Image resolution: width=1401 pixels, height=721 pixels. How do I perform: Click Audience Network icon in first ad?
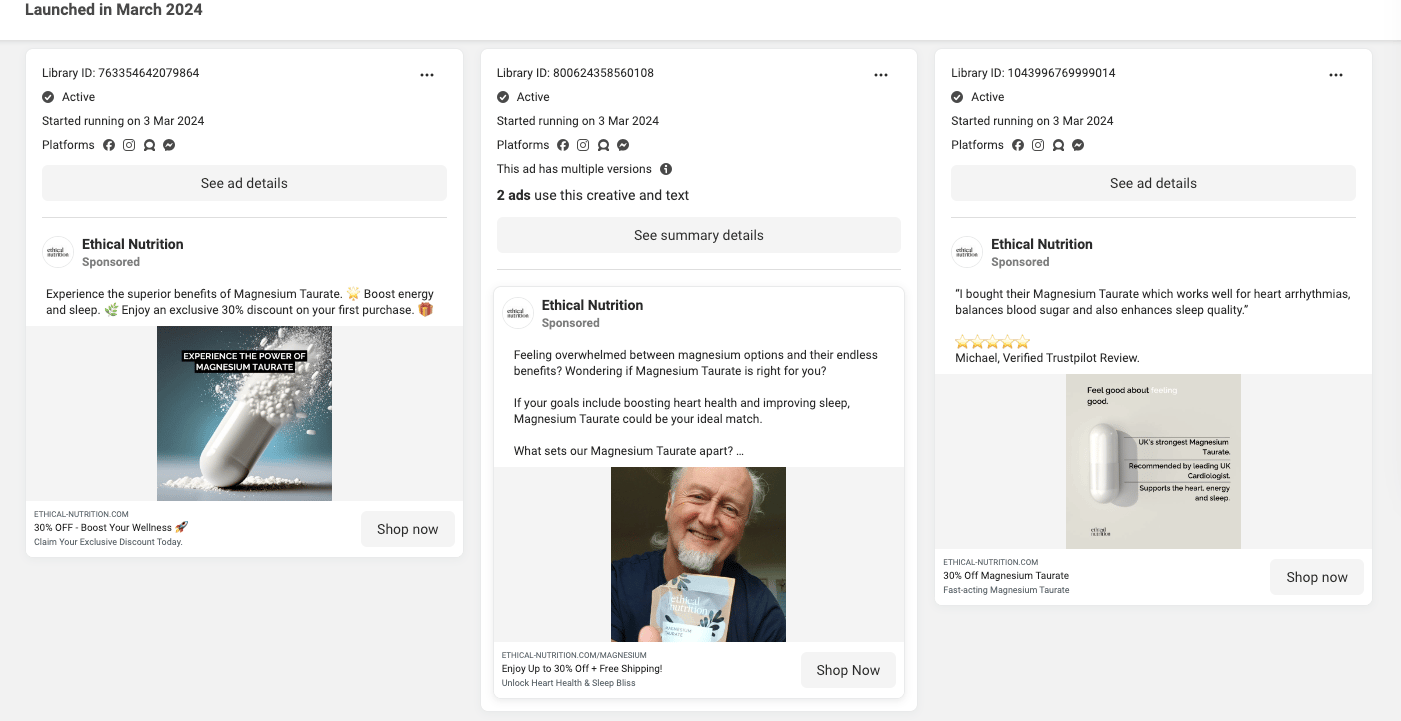point(149,145)
